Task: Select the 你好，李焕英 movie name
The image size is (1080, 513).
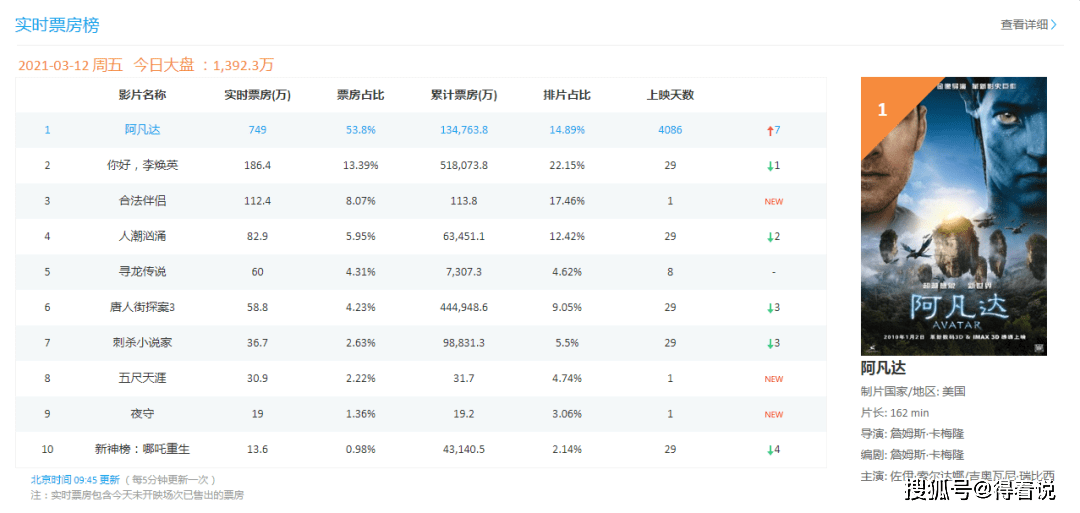Action: point(143,165)
